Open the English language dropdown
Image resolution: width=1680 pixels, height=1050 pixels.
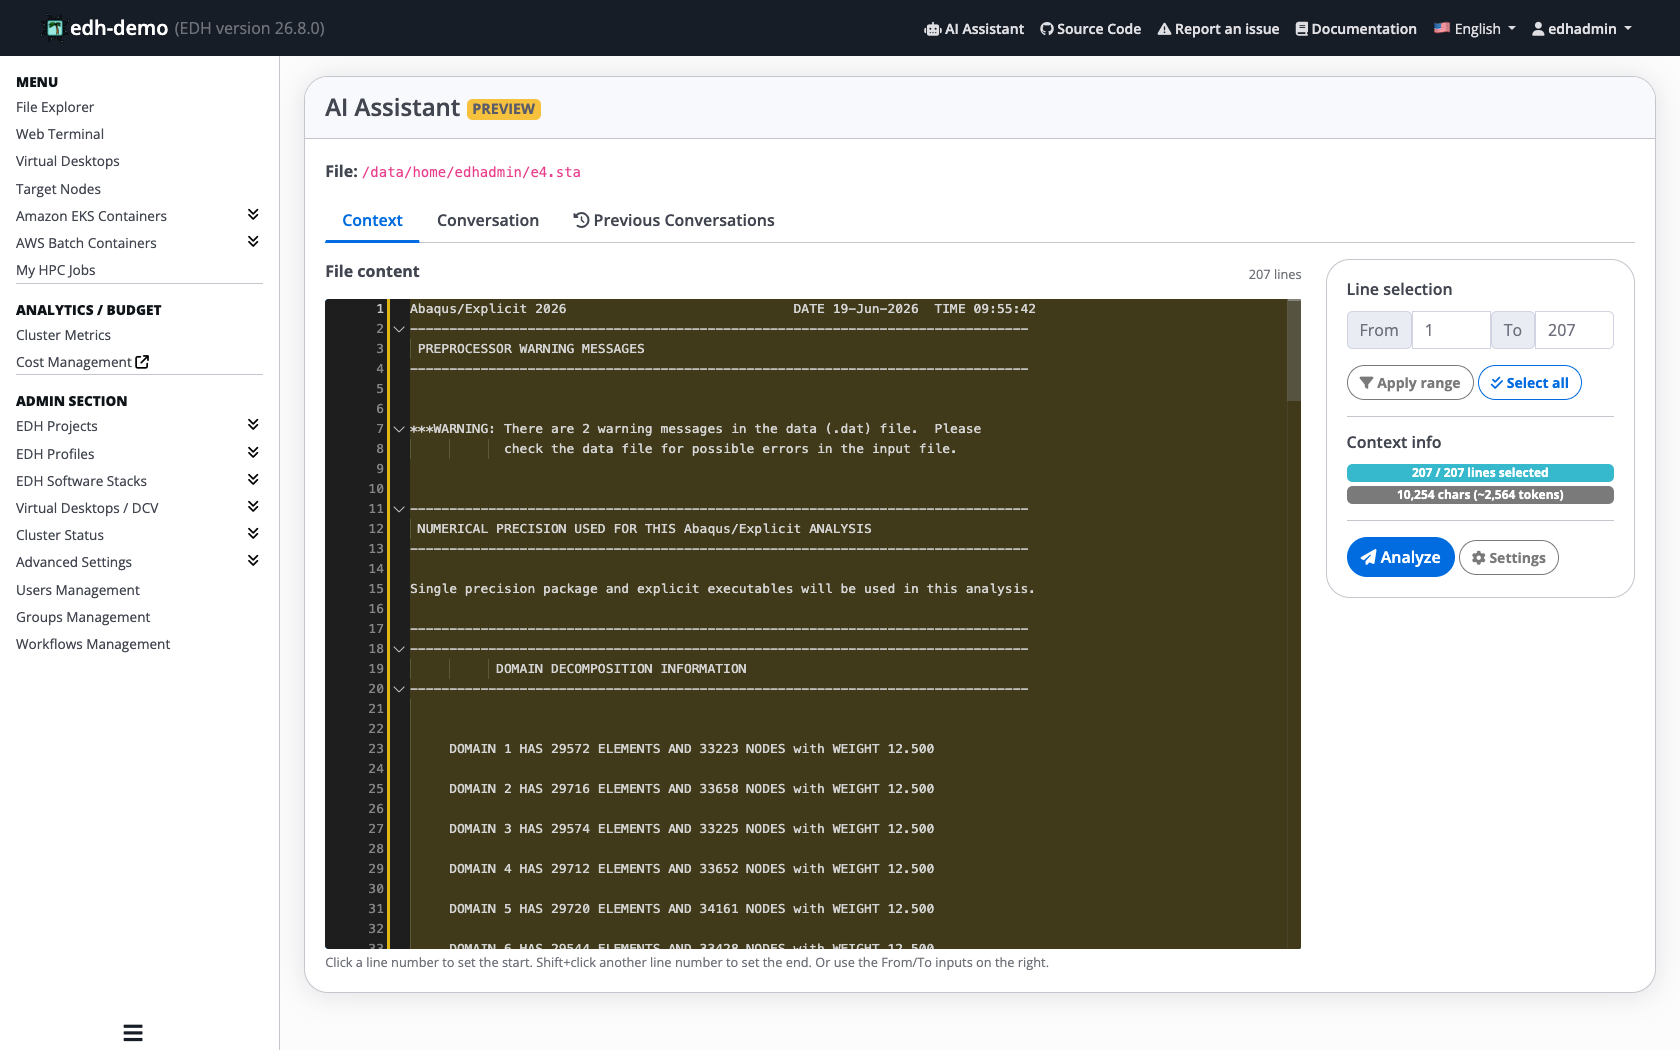tap(1474, 29)
